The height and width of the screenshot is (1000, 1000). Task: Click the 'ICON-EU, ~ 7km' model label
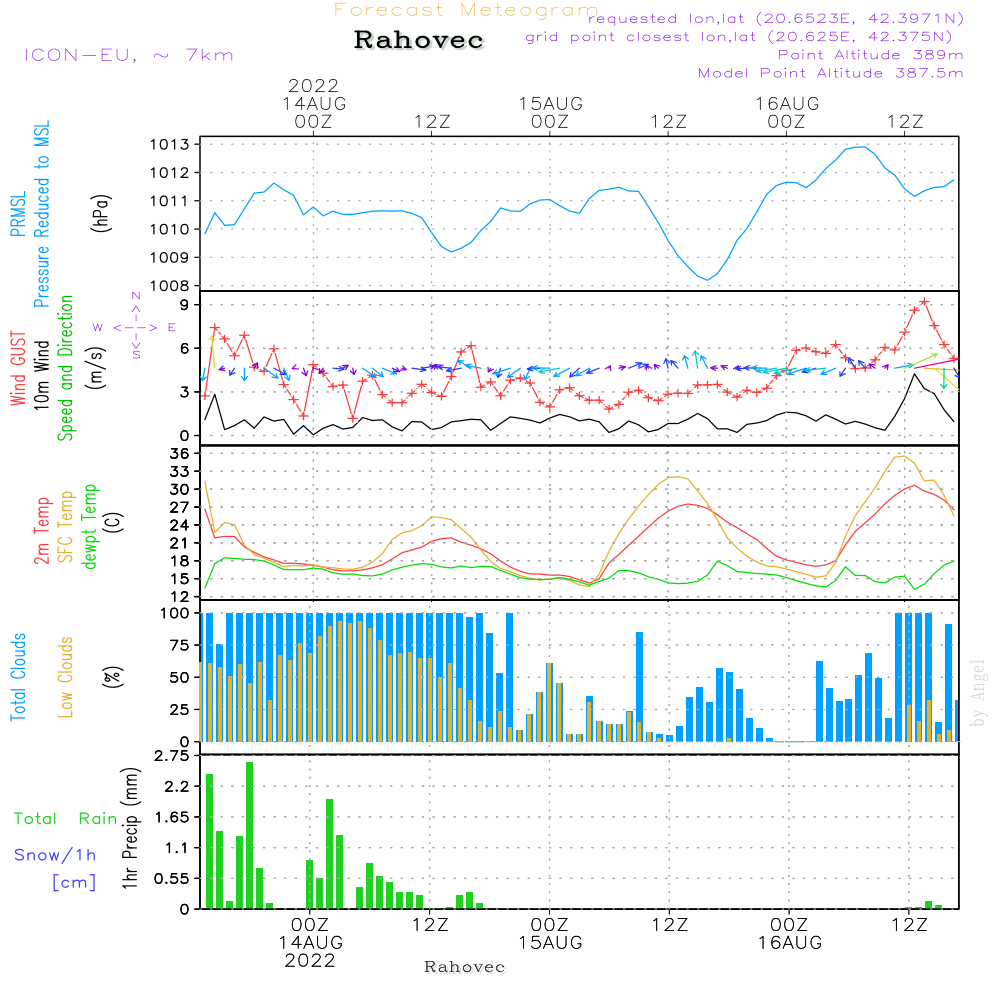click(x=129, y=55)
